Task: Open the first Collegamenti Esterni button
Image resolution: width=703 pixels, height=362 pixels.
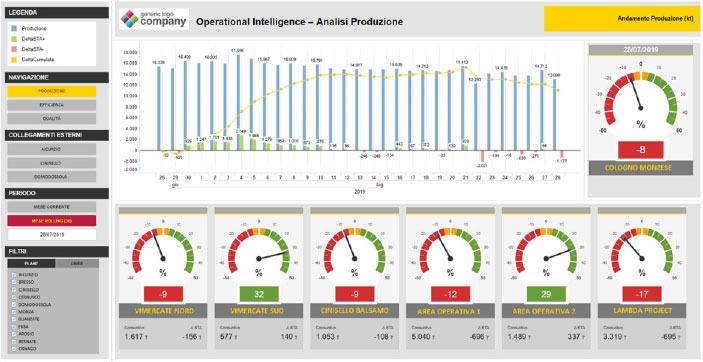Action: [52, 149]
